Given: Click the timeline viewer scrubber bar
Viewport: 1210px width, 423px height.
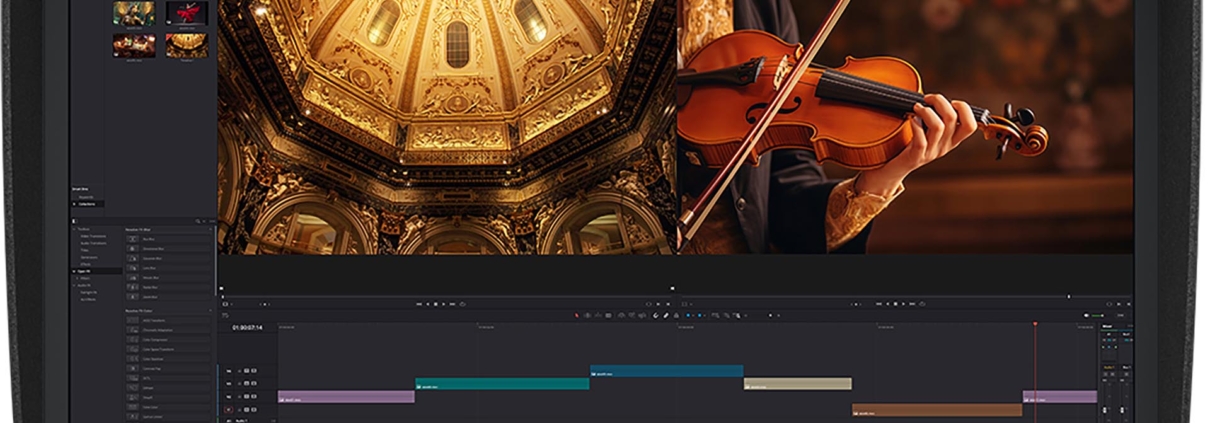Looking at the screenshot, I should point(906,296).
